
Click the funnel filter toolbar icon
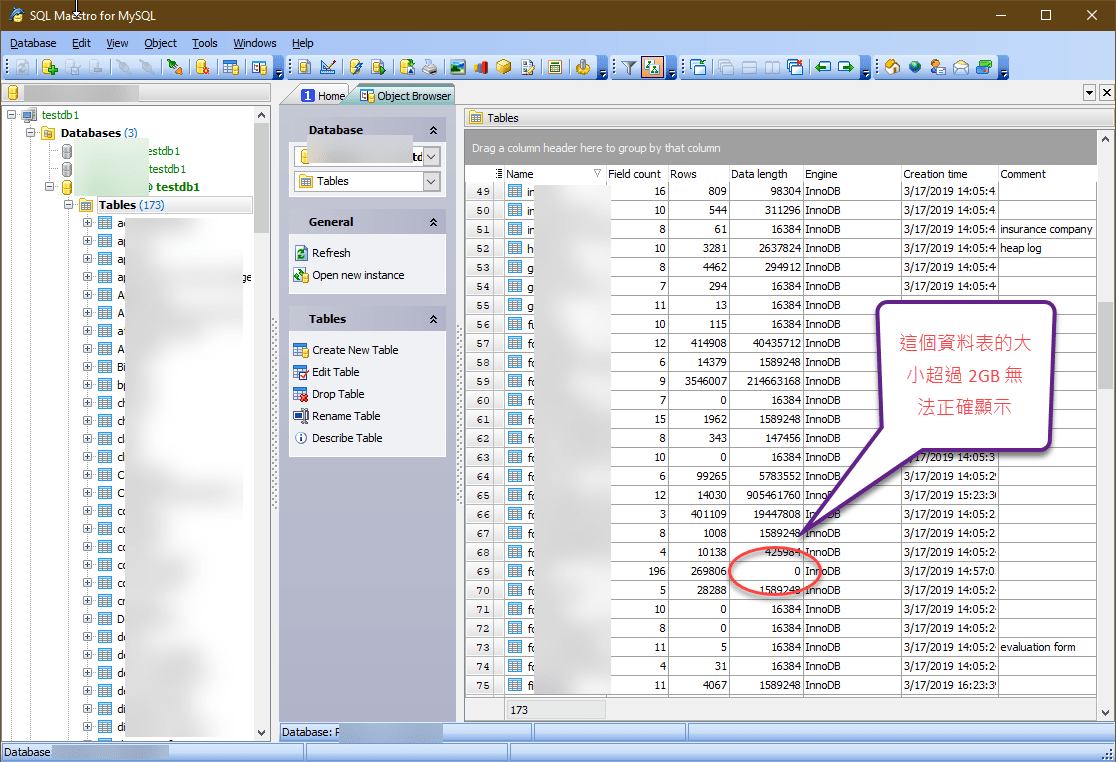coord(628,68)
